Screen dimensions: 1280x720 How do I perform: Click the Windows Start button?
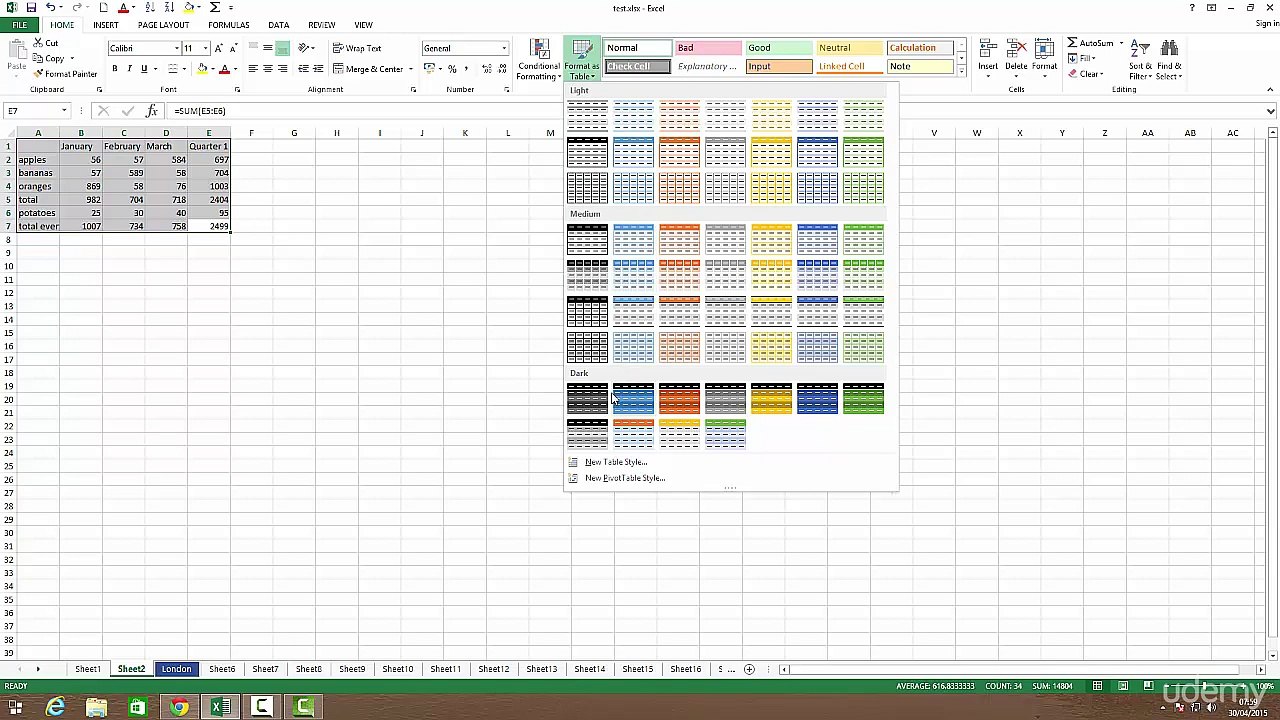(x=15, y=708)
